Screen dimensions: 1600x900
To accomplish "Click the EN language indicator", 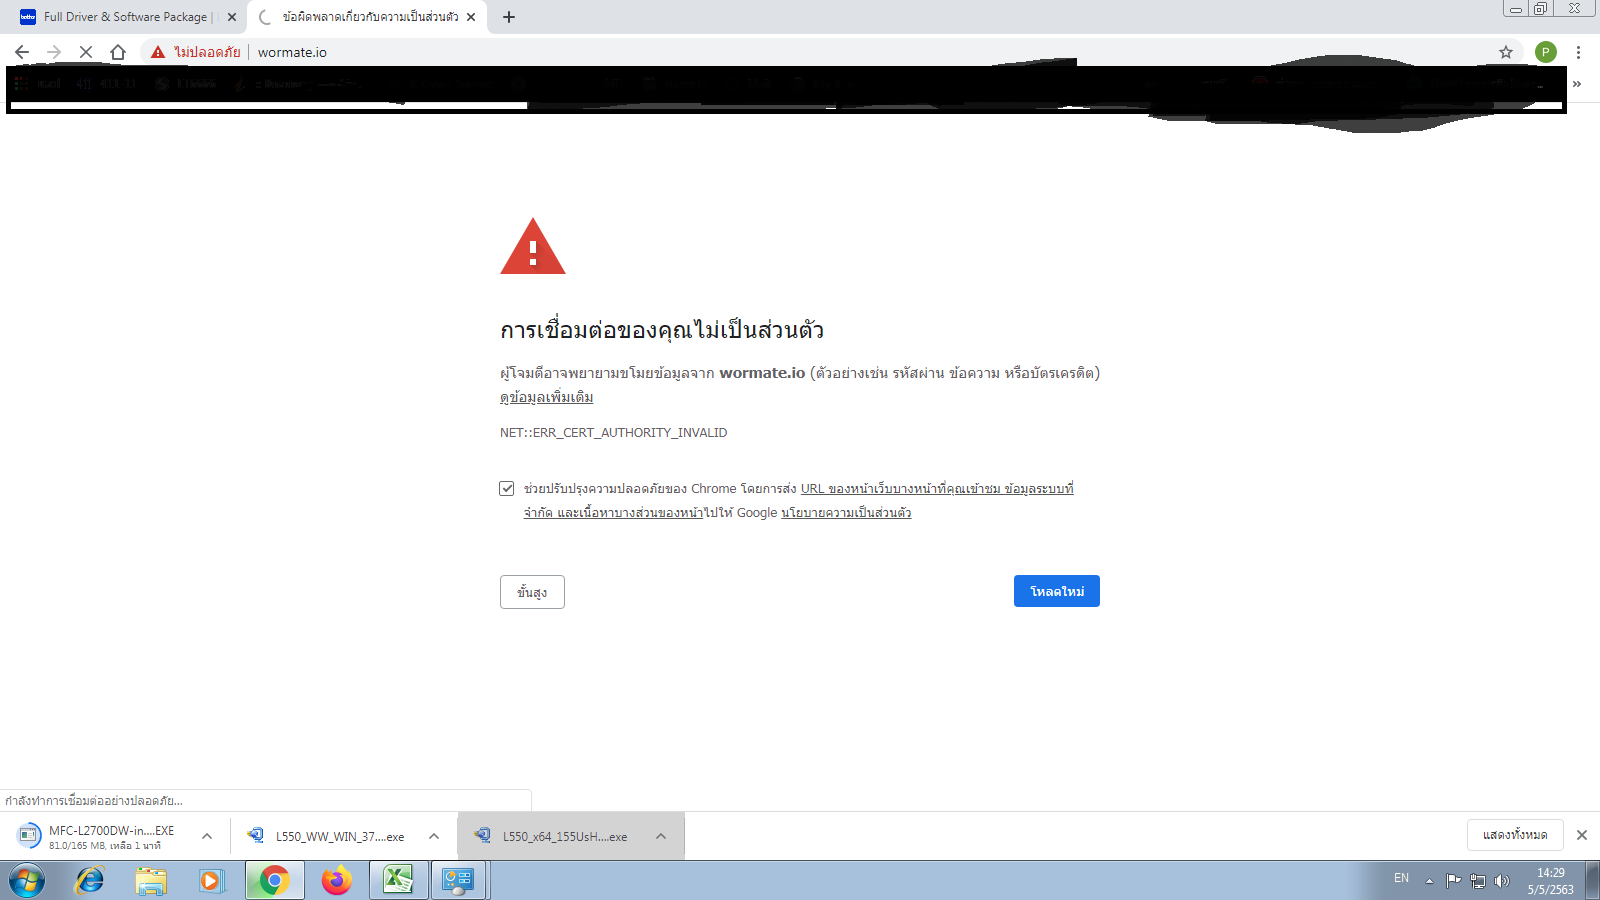I will tap(1401, 878).
